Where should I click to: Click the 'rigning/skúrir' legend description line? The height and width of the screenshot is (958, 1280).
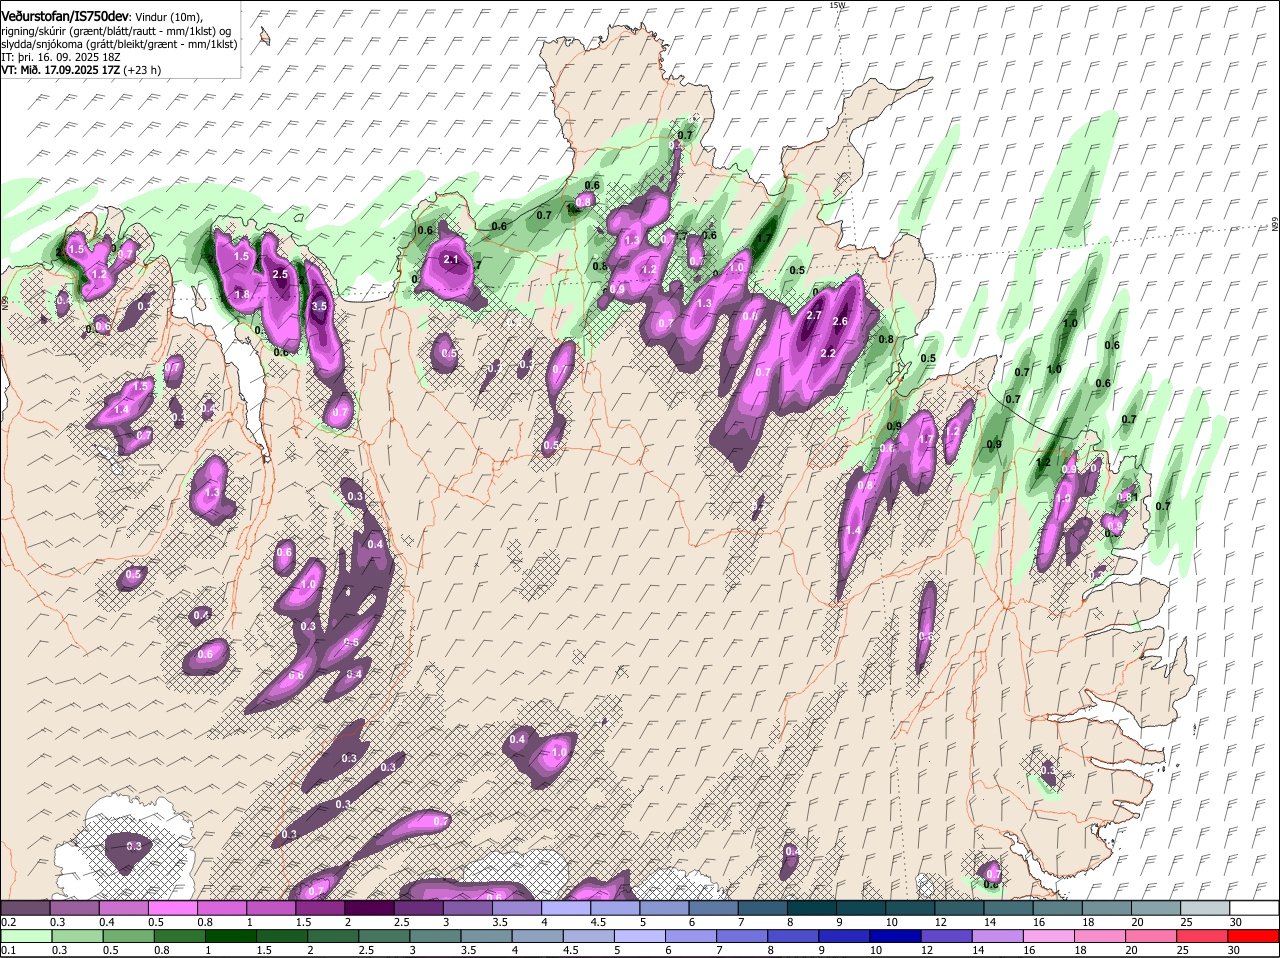(x=116, y=30)
